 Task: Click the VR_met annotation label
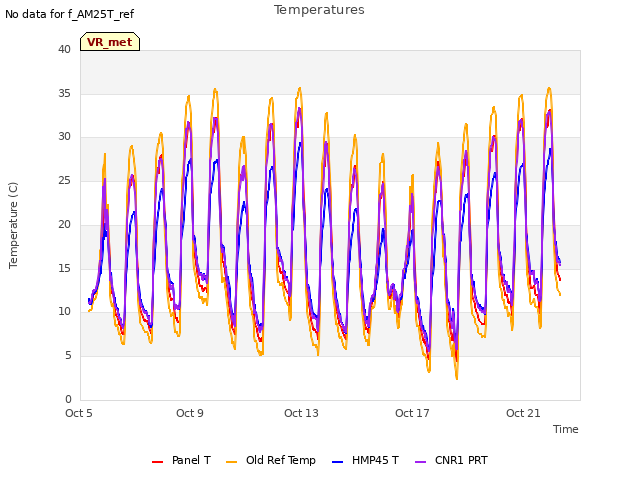[110, 42]
